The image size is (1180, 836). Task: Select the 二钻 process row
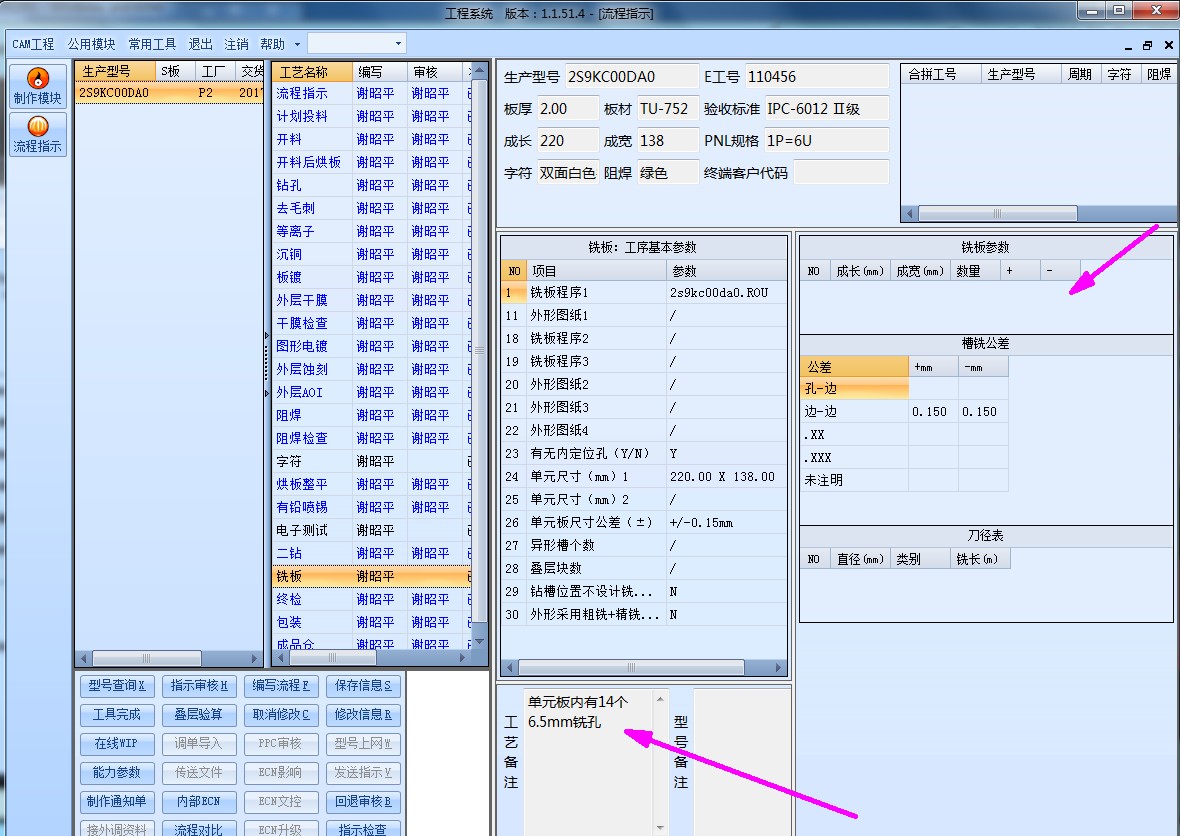tap(372, 553)
